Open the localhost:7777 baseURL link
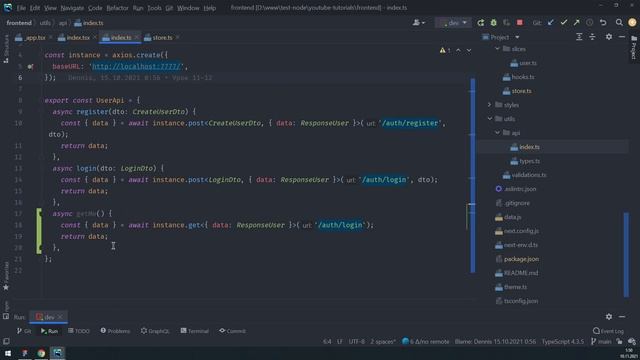Viewport: 640px width, 360px height. [137, 67]
